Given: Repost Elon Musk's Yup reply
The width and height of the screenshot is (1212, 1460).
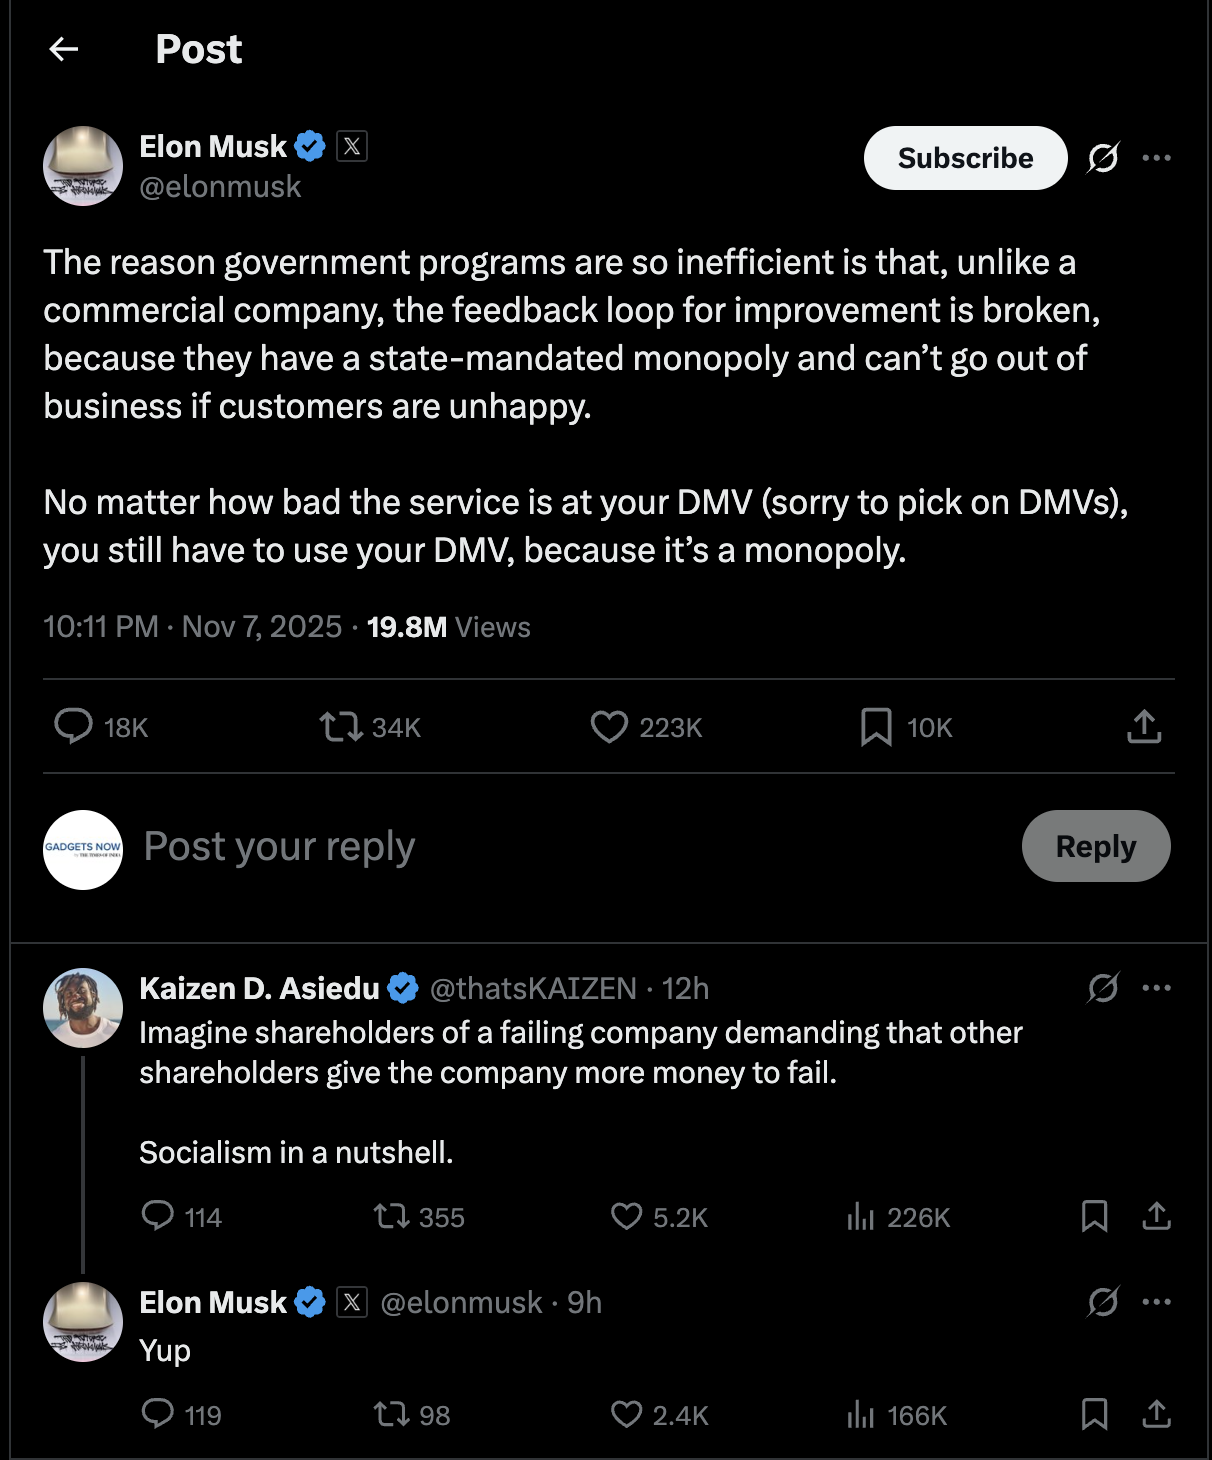Looking at the screenshot, I should 390,1415.
